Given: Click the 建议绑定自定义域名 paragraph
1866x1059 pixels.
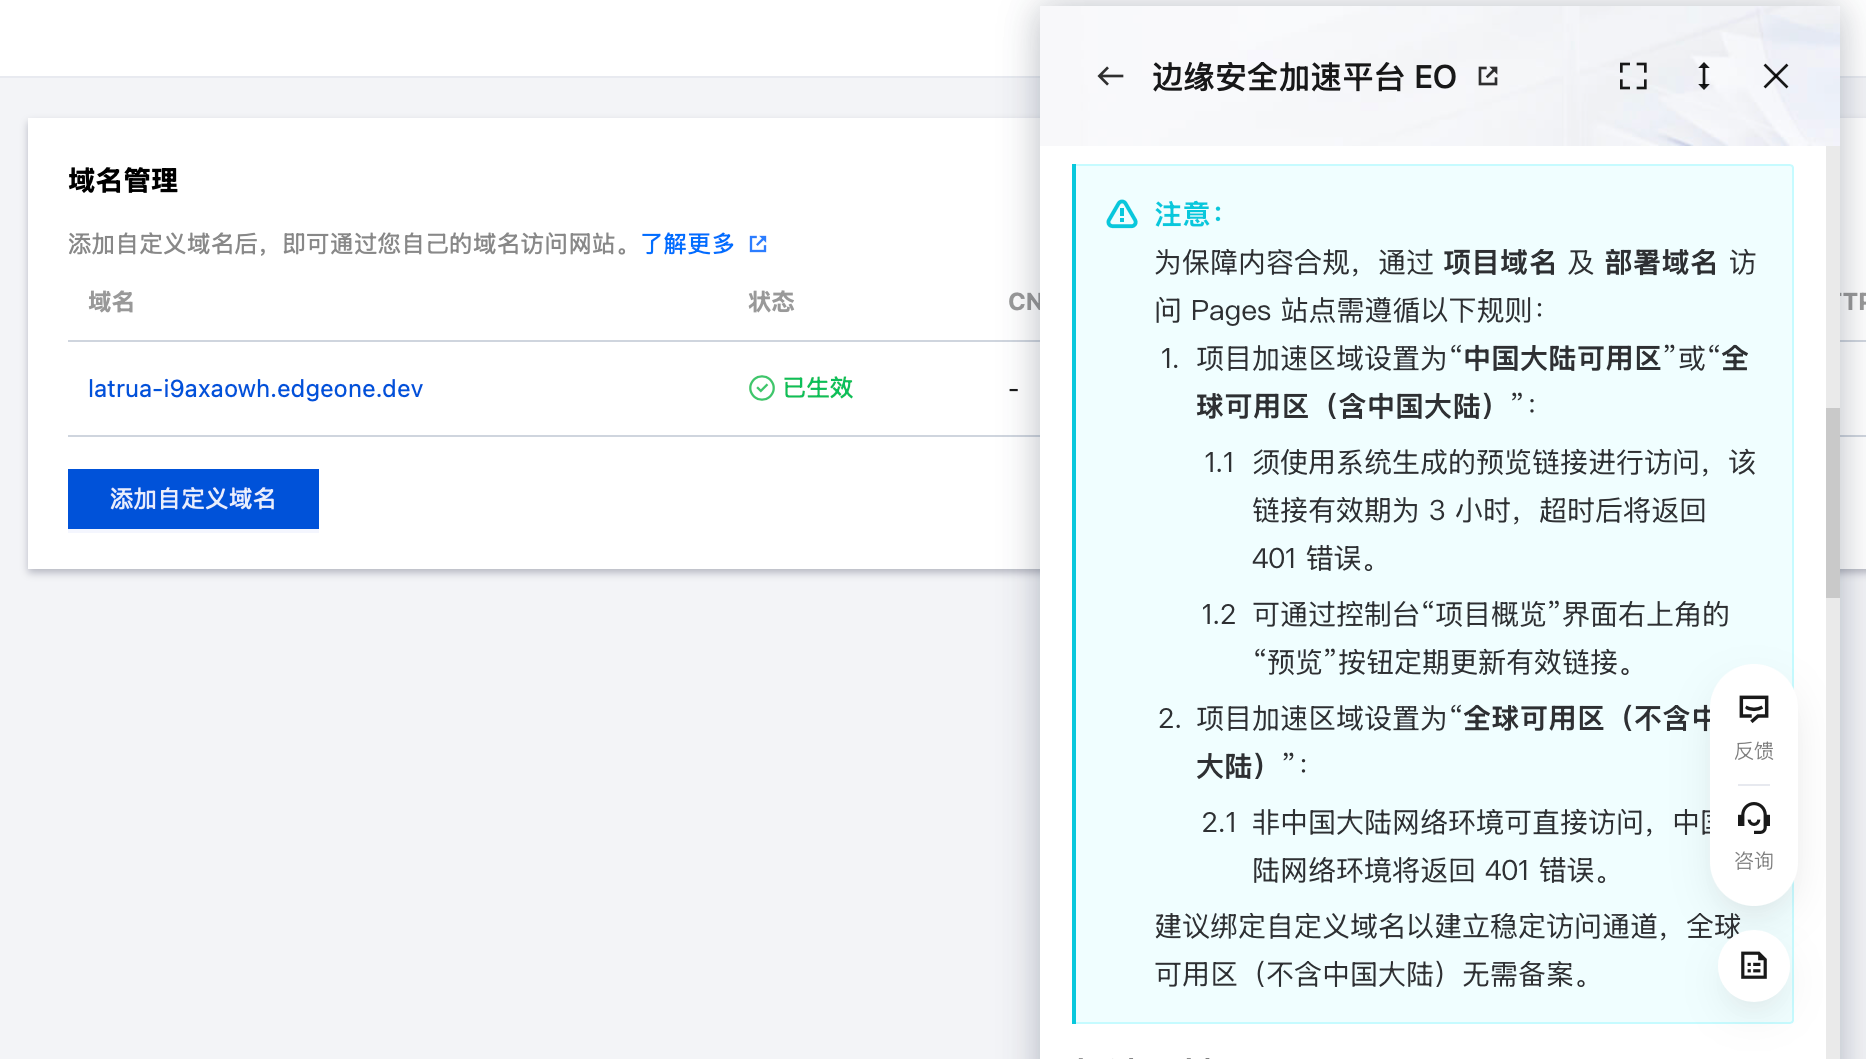Looking at the screenshot, I should pos(1447,950).
